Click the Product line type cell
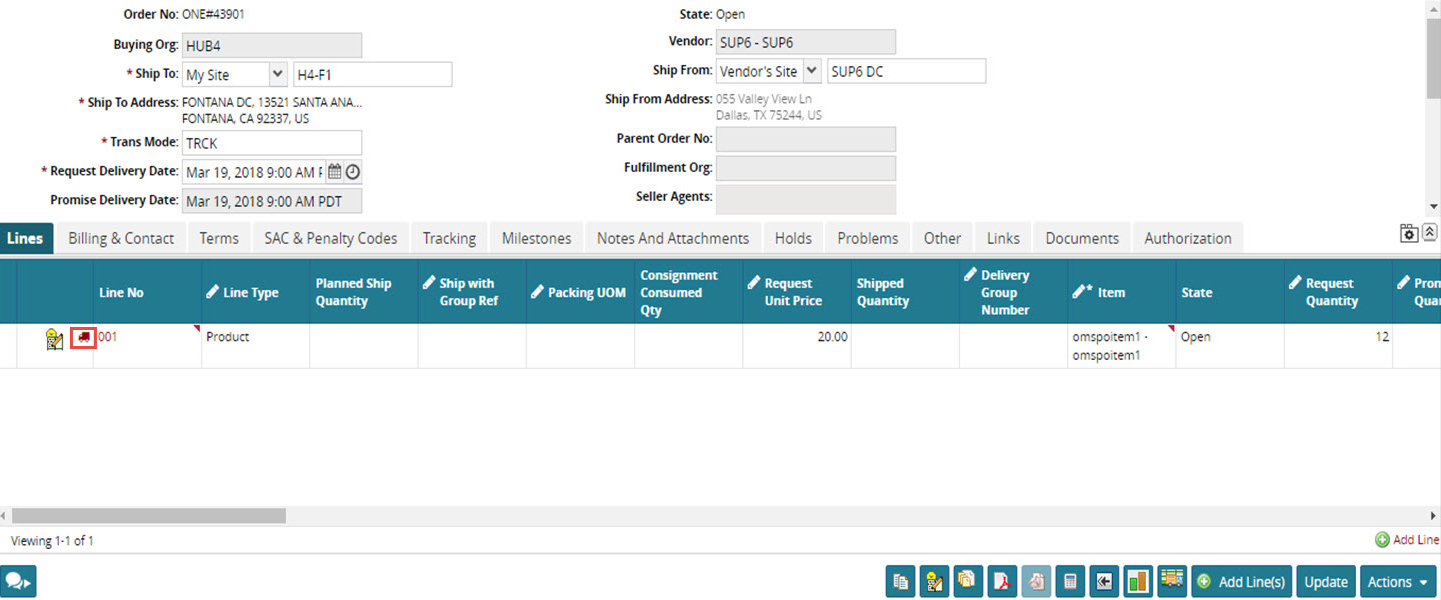Screen dimensions: 1441x600 coord(256,346)
